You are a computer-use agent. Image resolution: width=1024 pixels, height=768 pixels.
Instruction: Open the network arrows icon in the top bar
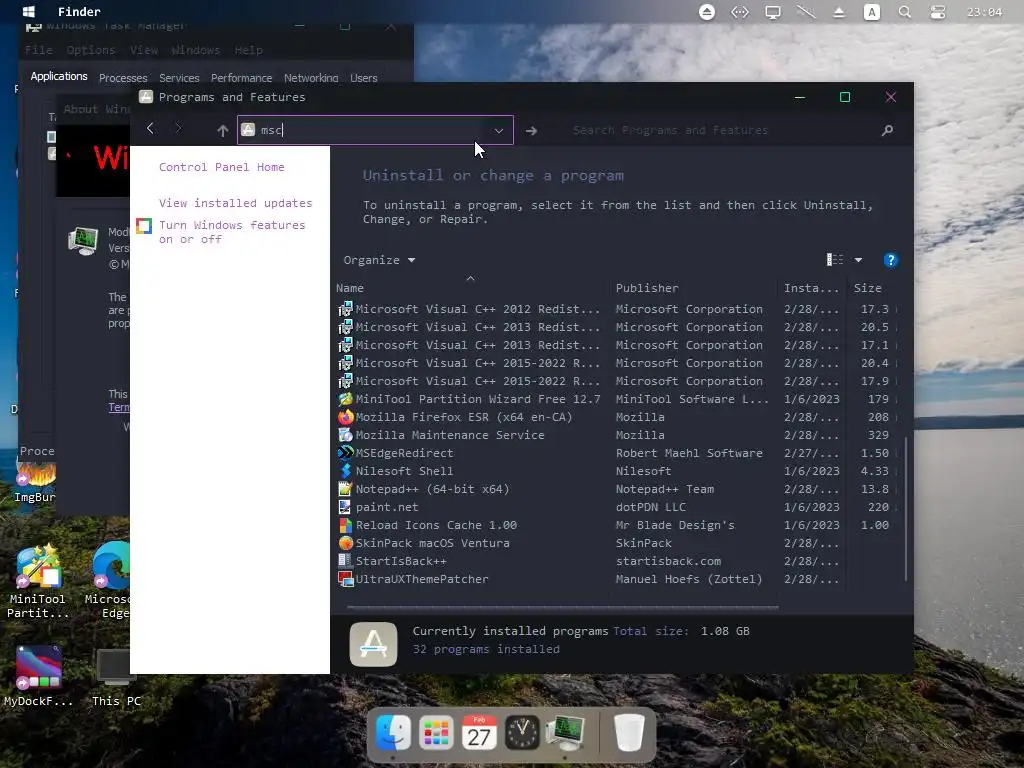(740, 12)
